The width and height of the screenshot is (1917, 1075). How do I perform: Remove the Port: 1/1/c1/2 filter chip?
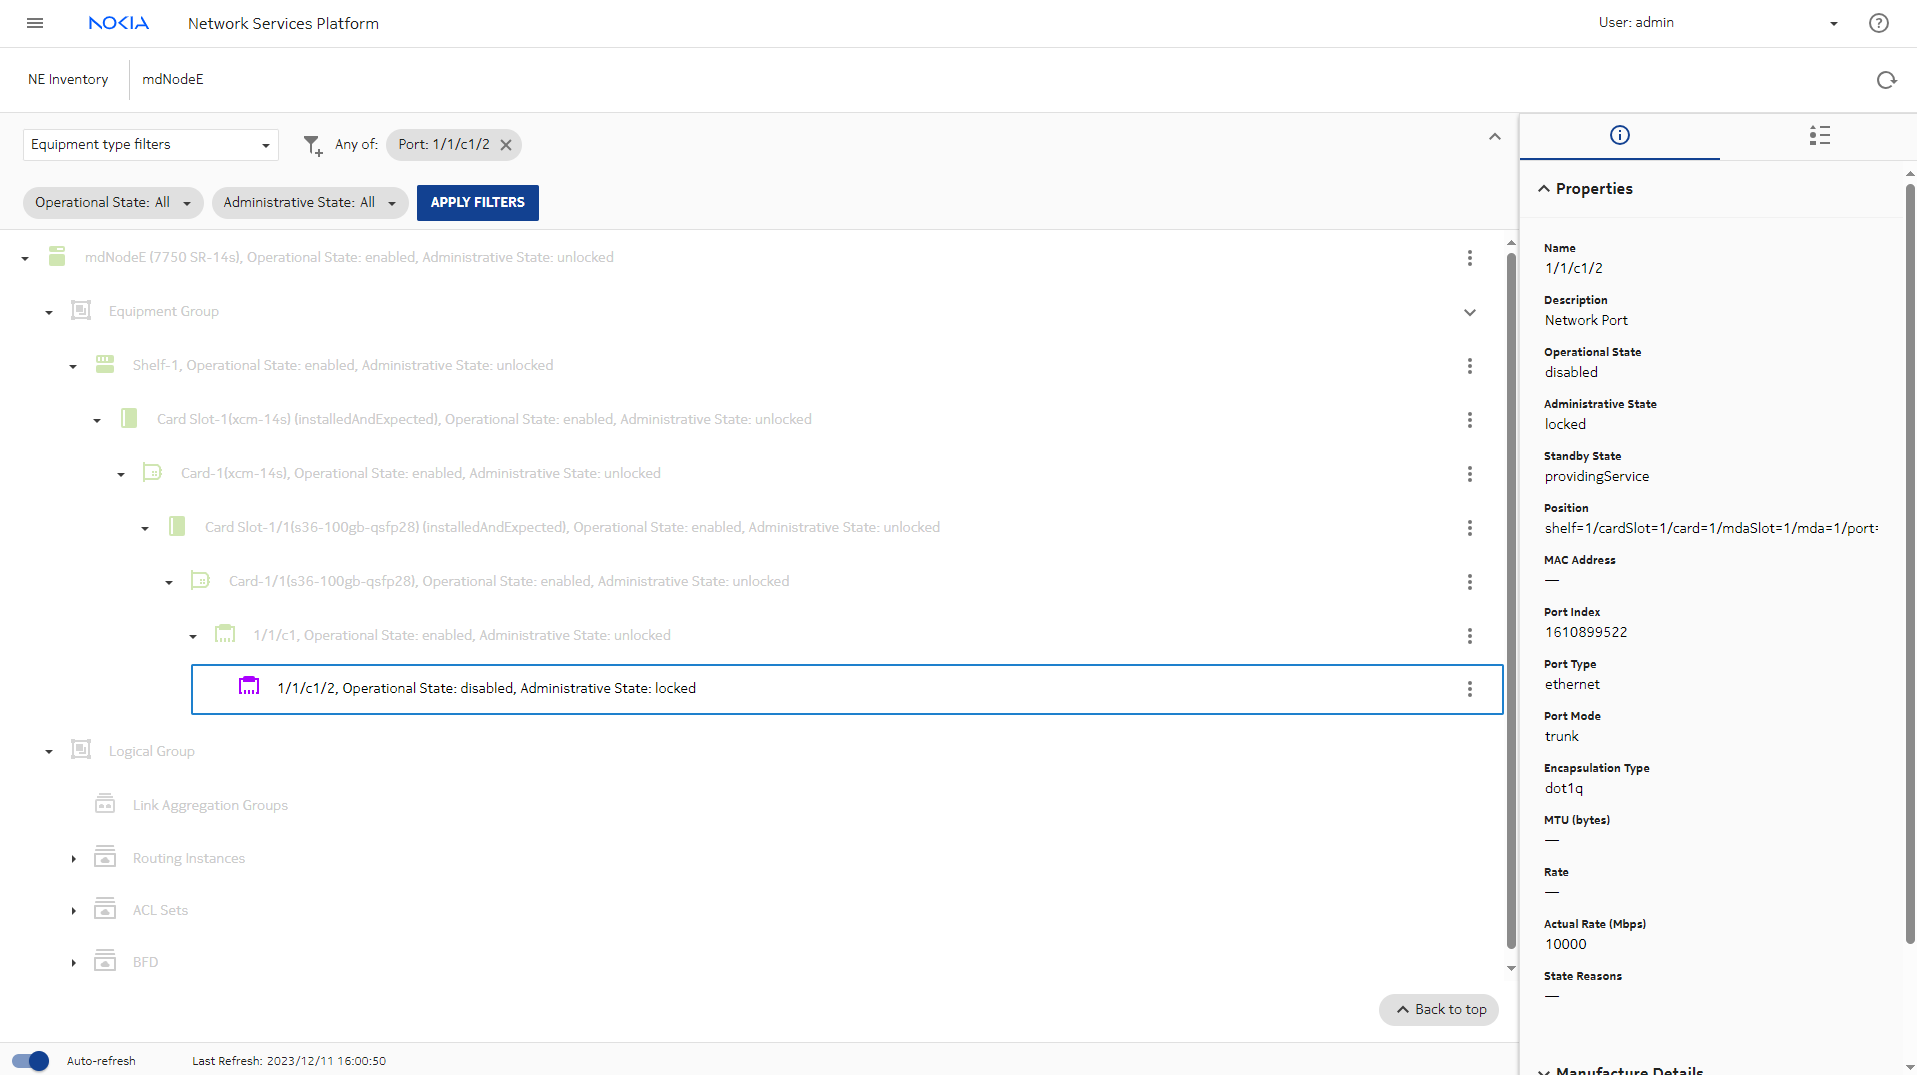coord(506,145)
